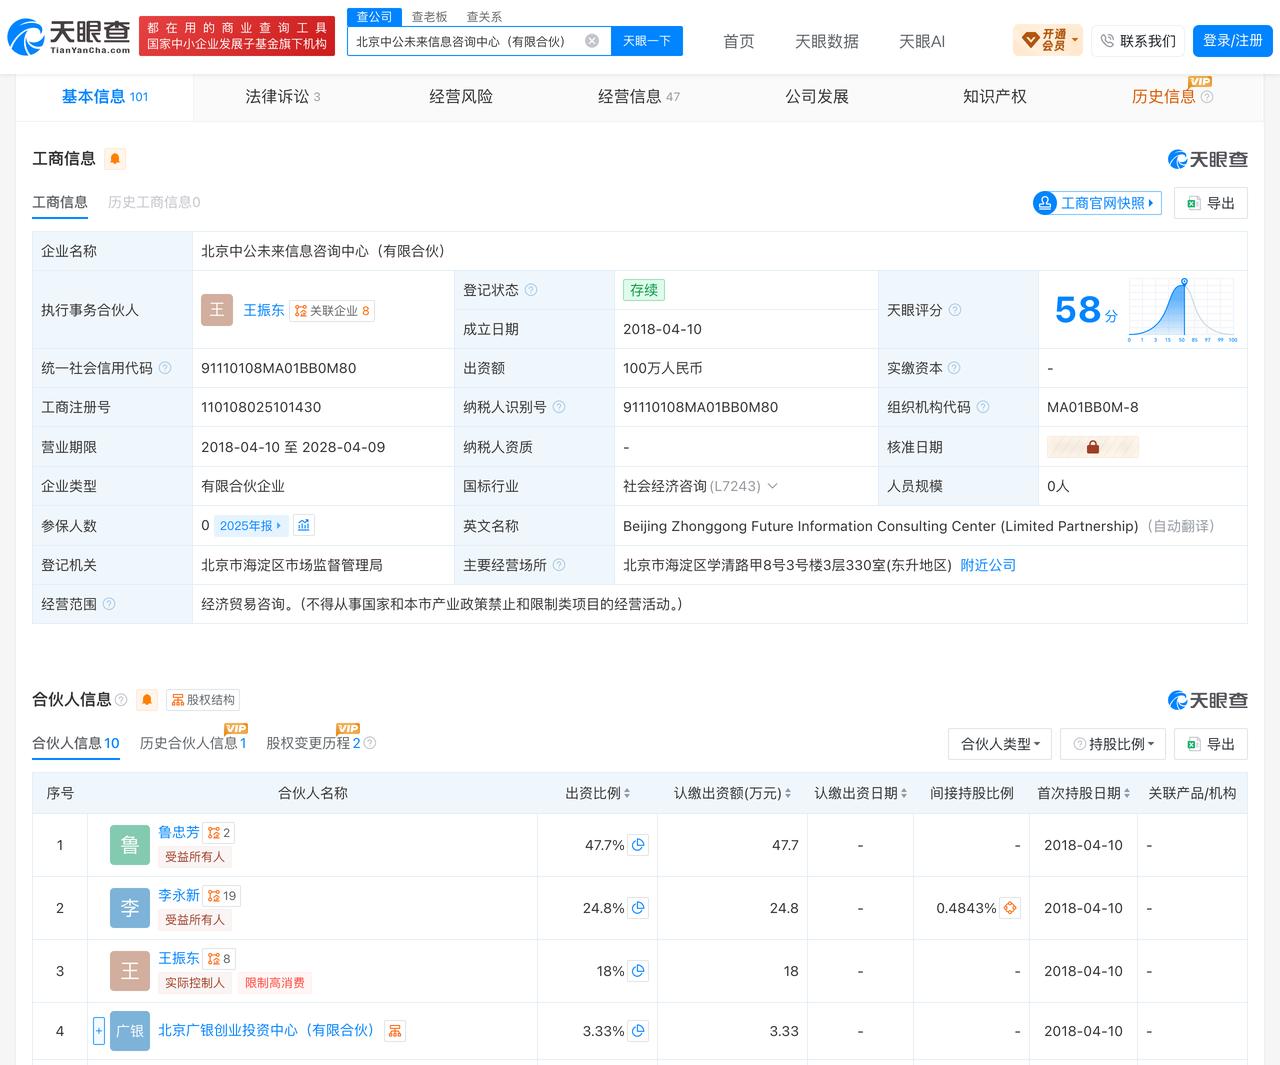
Task: Open the 附近公司 link
Action: click(988, 565)
